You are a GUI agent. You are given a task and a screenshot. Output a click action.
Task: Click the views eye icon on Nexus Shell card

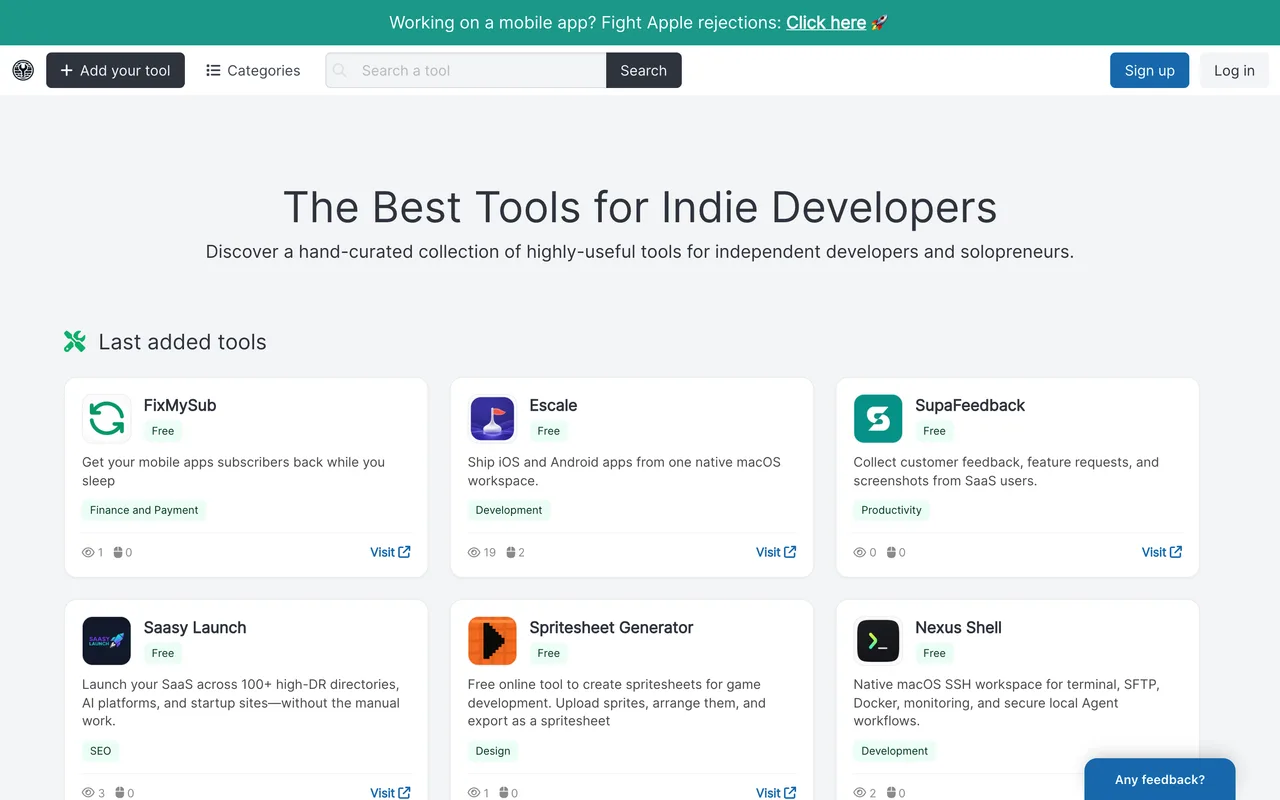(860, 793)
